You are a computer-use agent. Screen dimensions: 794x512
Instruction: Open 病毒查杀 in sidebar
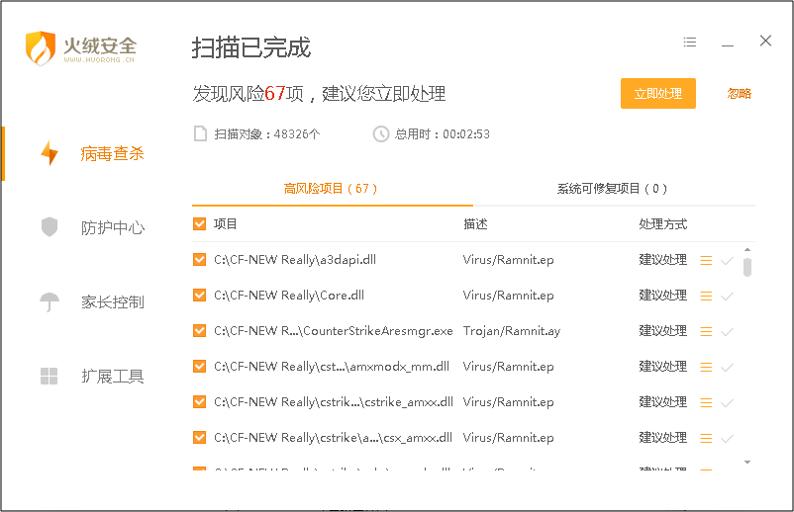pos(112,153)
